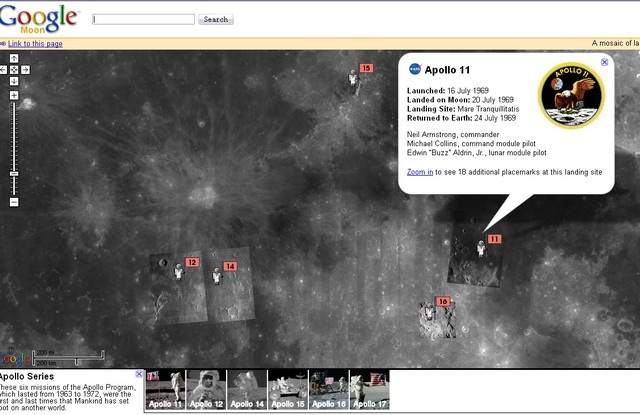Adjust the zoom slider handle
640x415 pixels.
14,174
